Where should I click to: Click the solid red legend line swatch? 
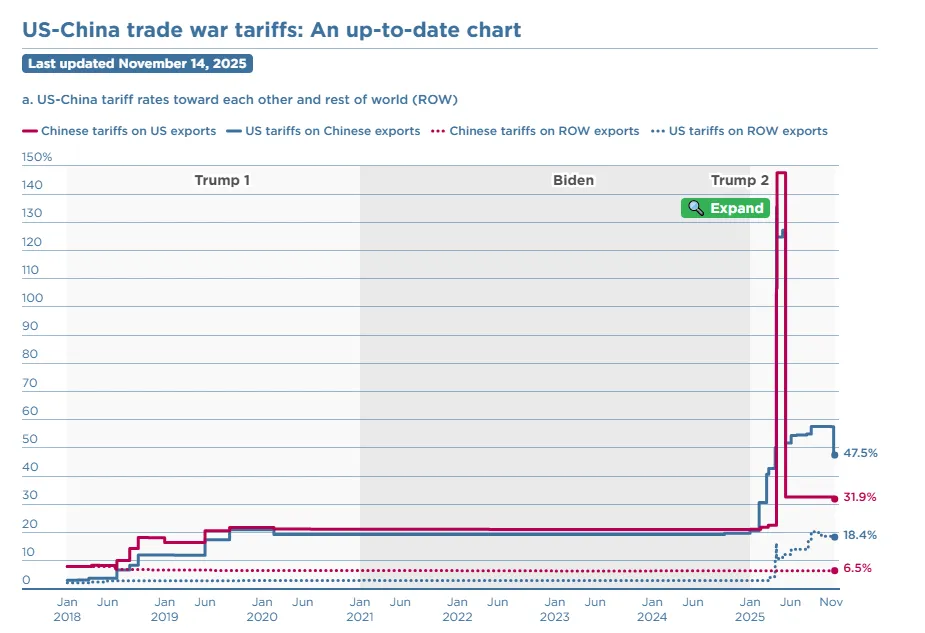(29, 131)
